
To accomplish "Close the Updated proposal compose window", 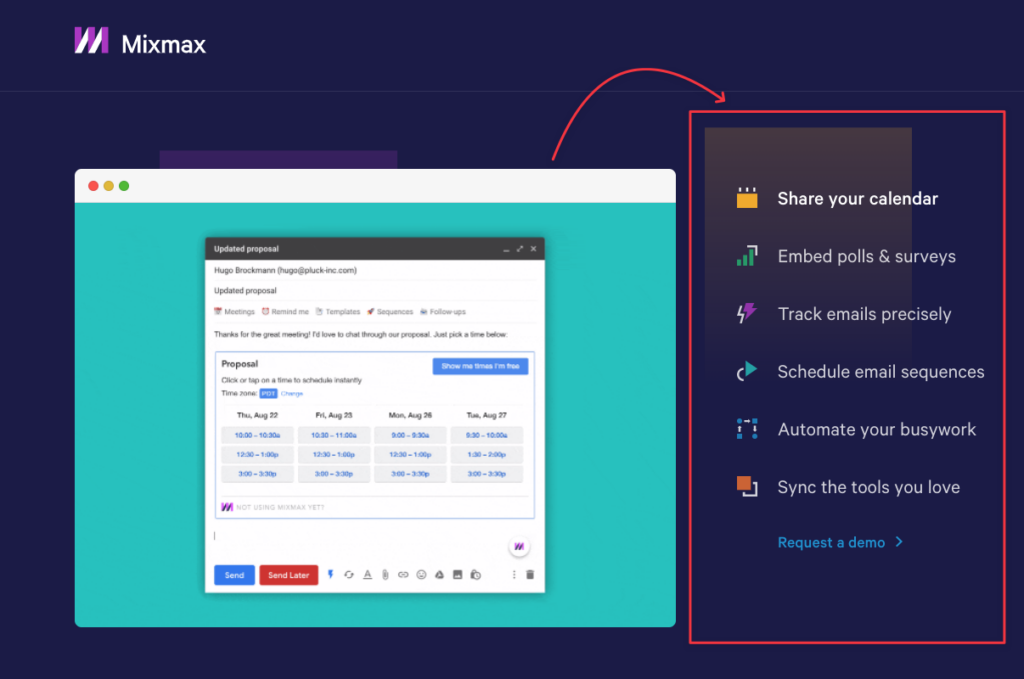I will coord(534,249).
